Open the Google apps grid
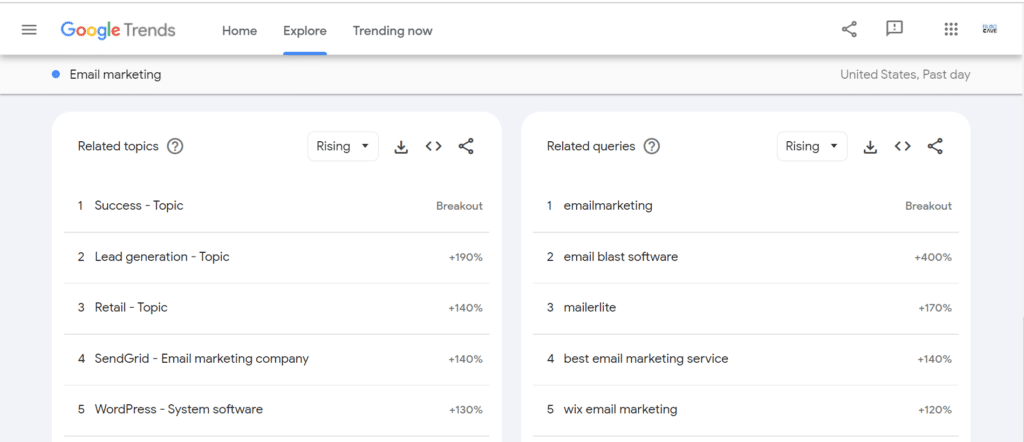 click(951, 29)
